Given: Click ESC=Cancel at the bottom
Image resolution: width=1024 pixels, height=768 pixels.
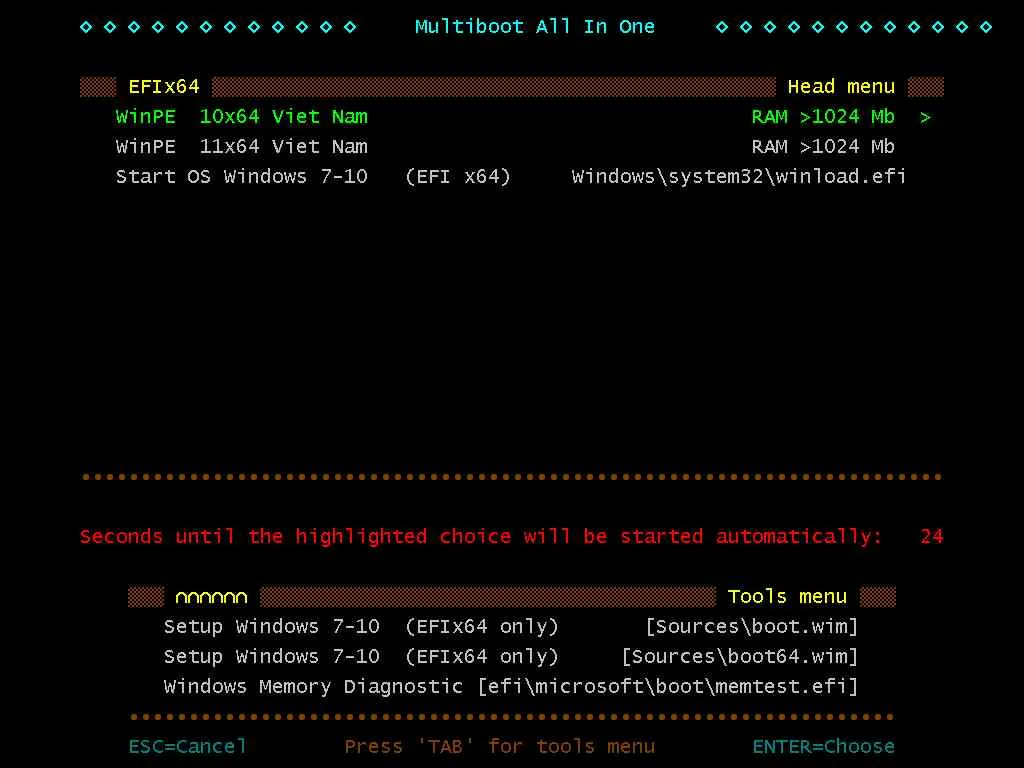Looking at the screenshot, I should (187, 746).
